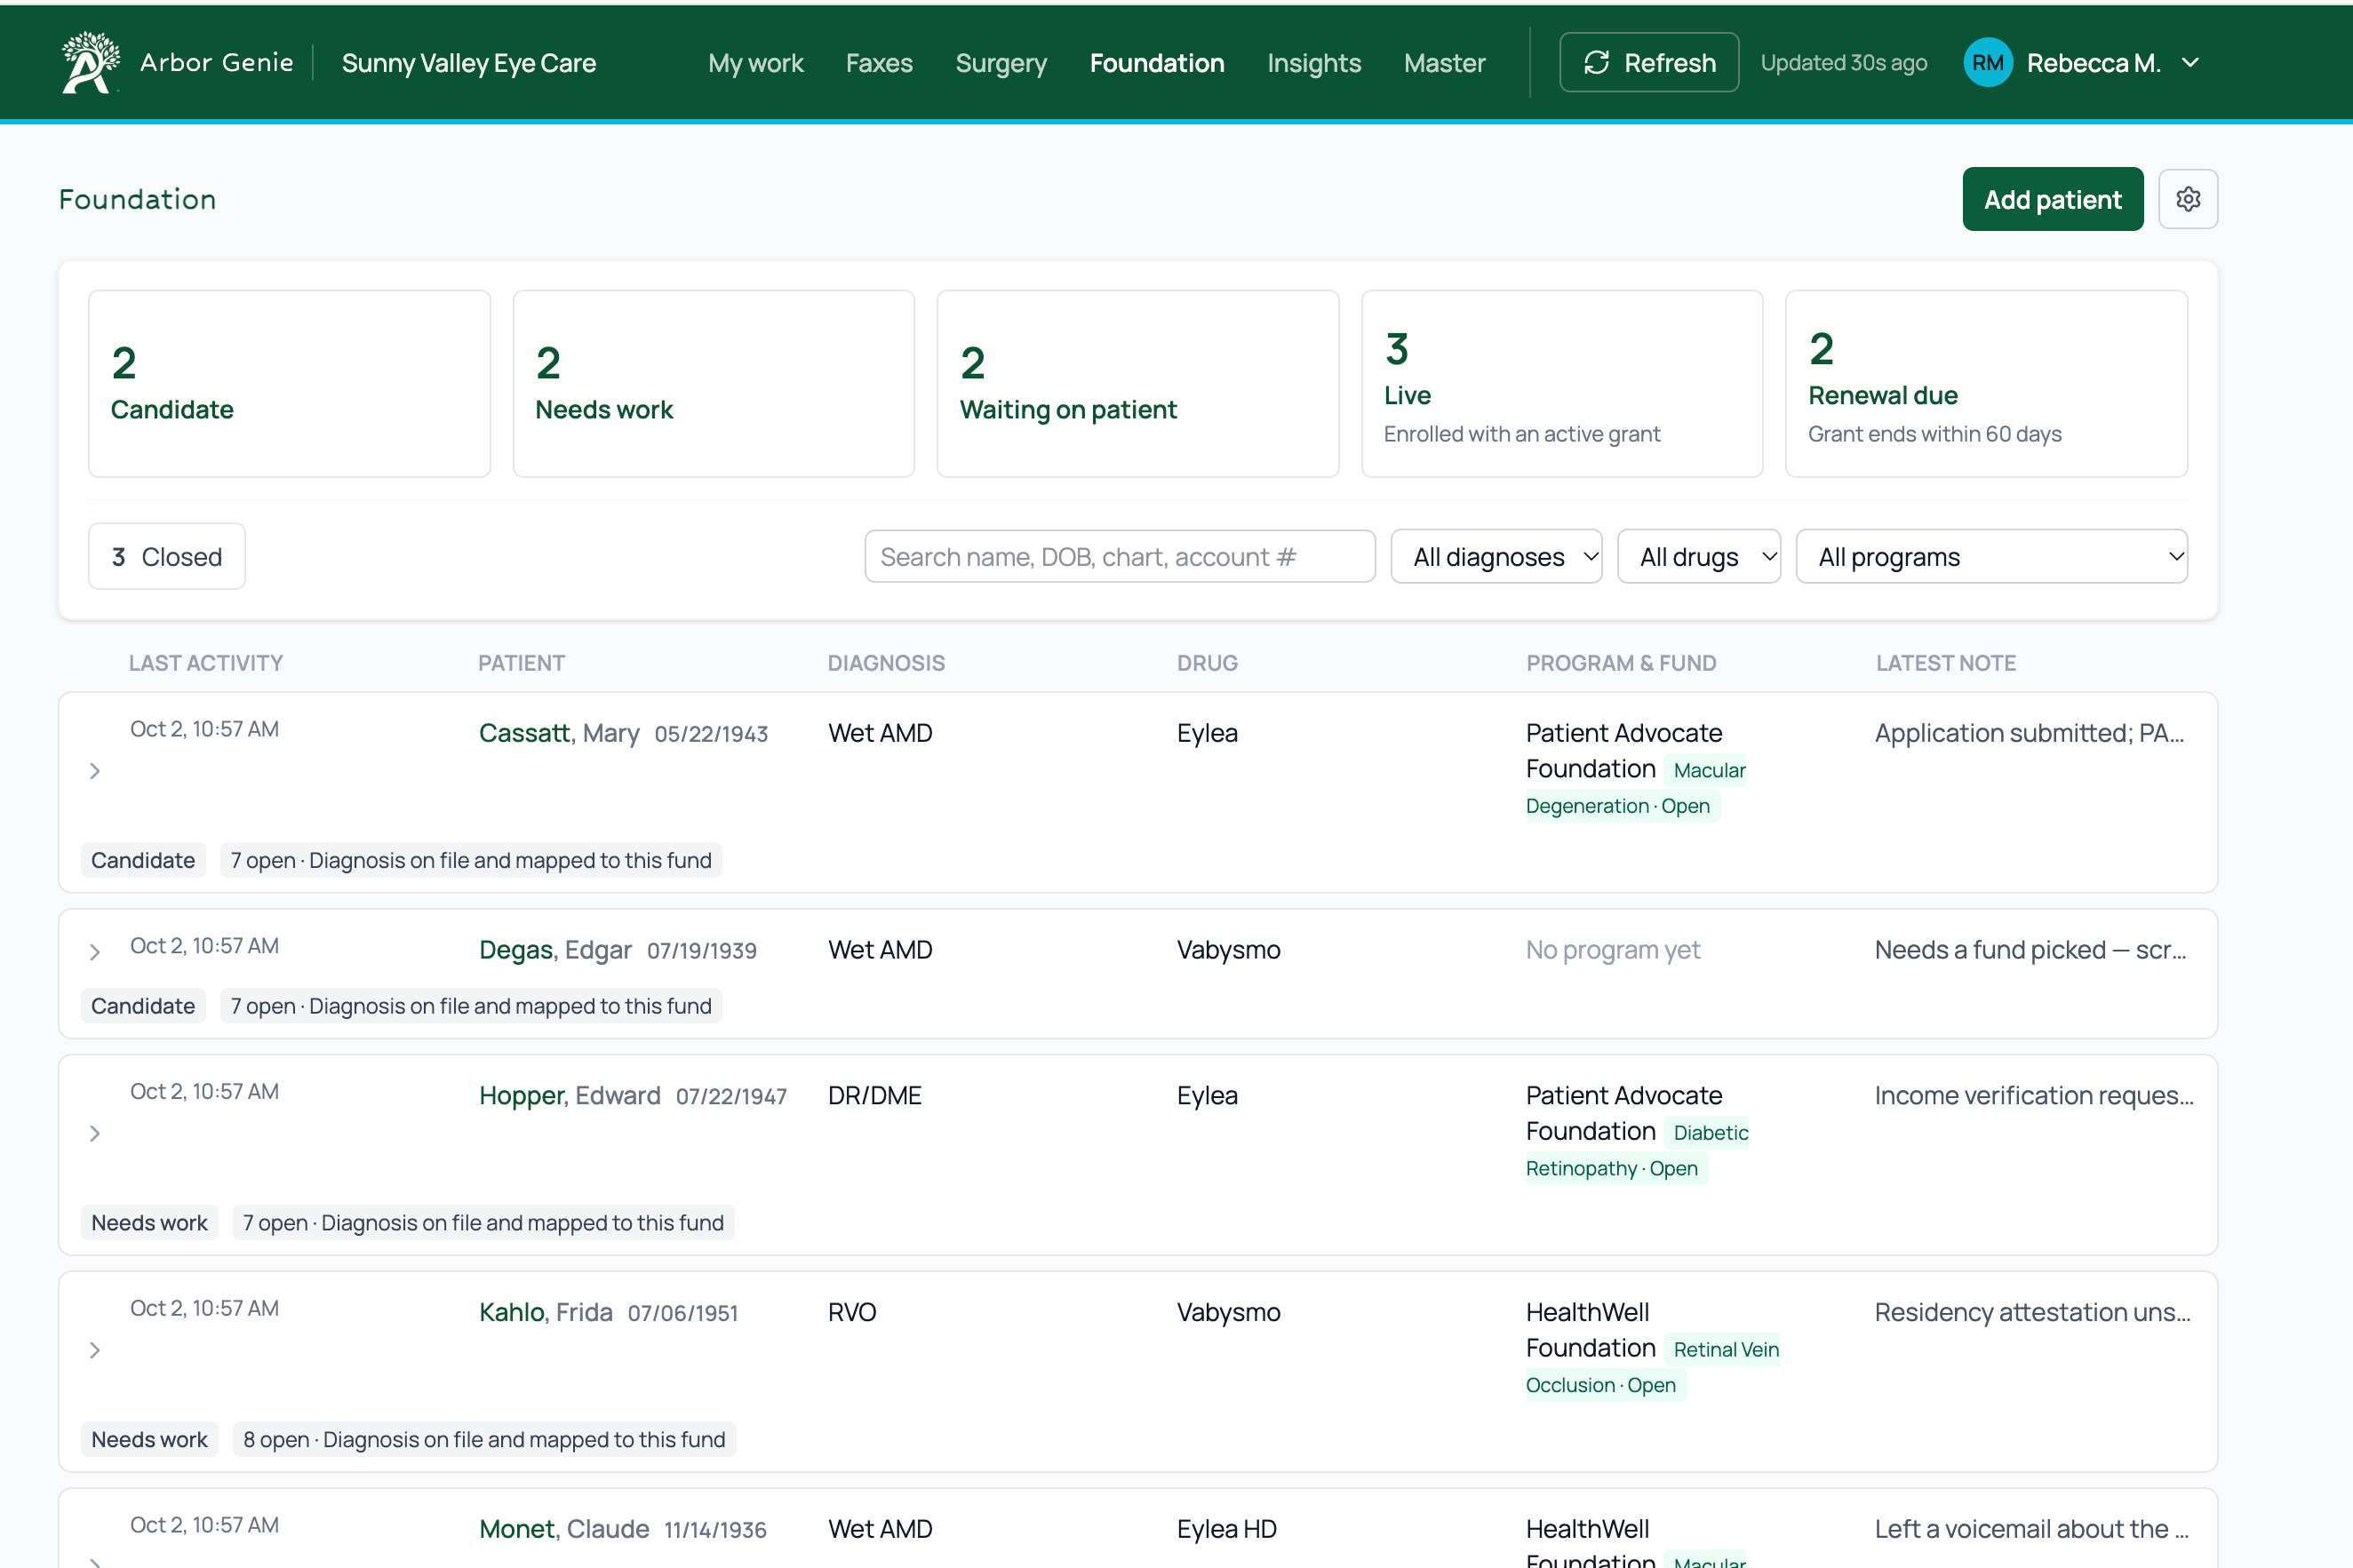Switch to the Faxes tab
Image resolution: width=2353 pixels, height=1568 pixels.
pyautogui.click(x=879, y=62)
